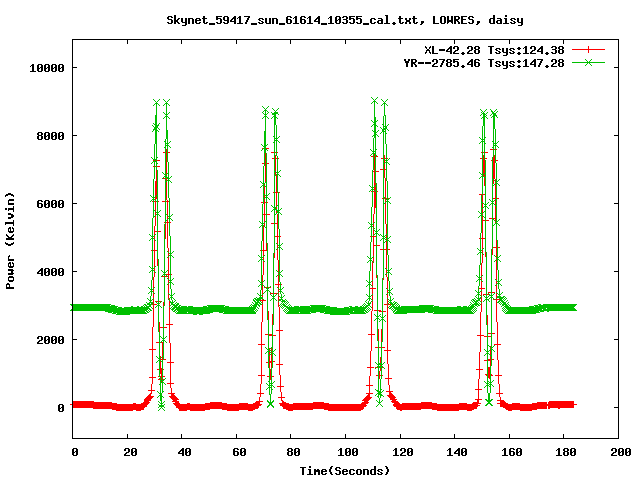Click the 120 x-axis tick label
Screen dimensions: 640x480
402,452
